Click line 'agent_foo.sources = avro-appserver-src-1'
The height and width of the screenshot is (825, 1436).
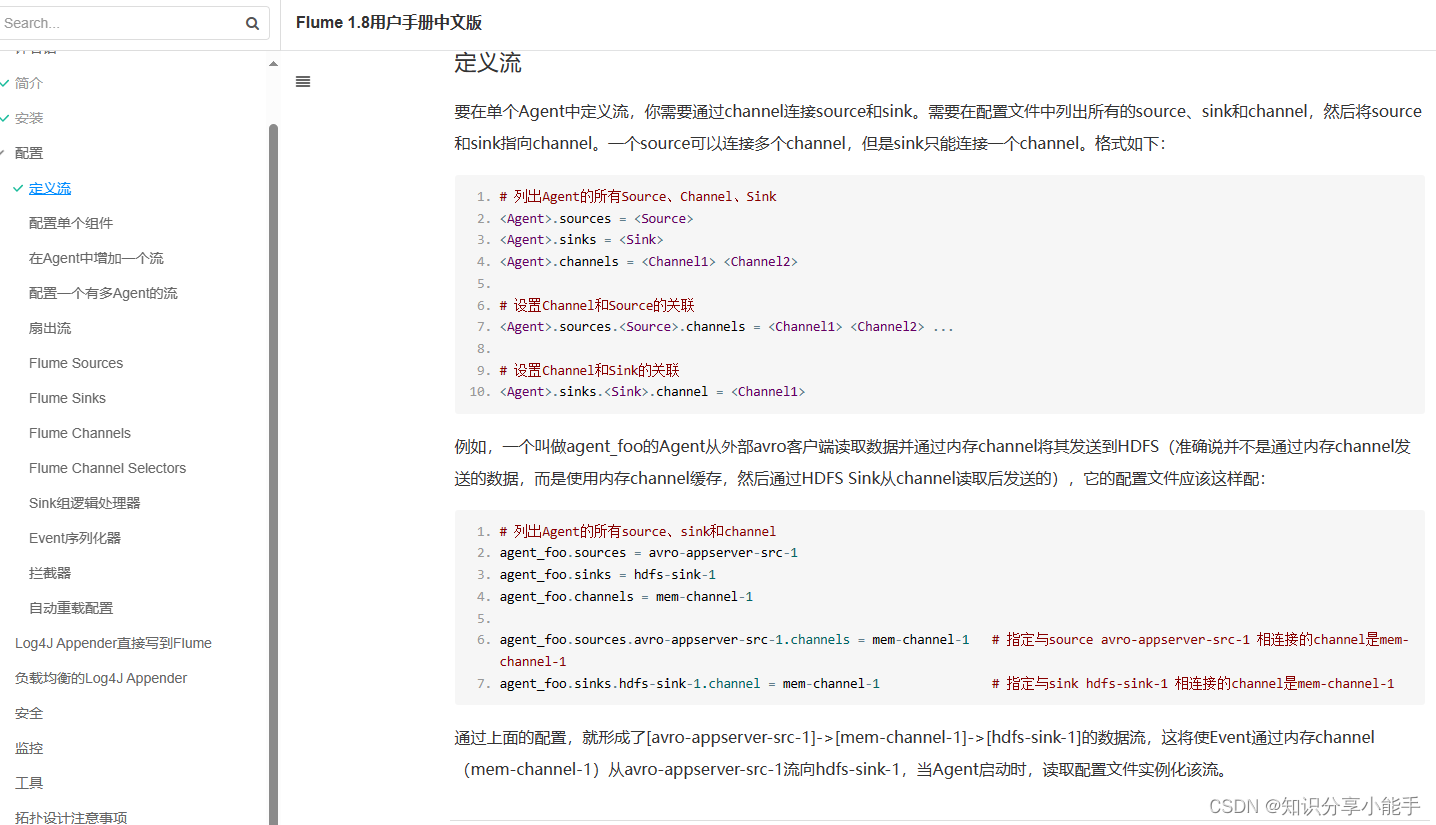pos(649,553)
